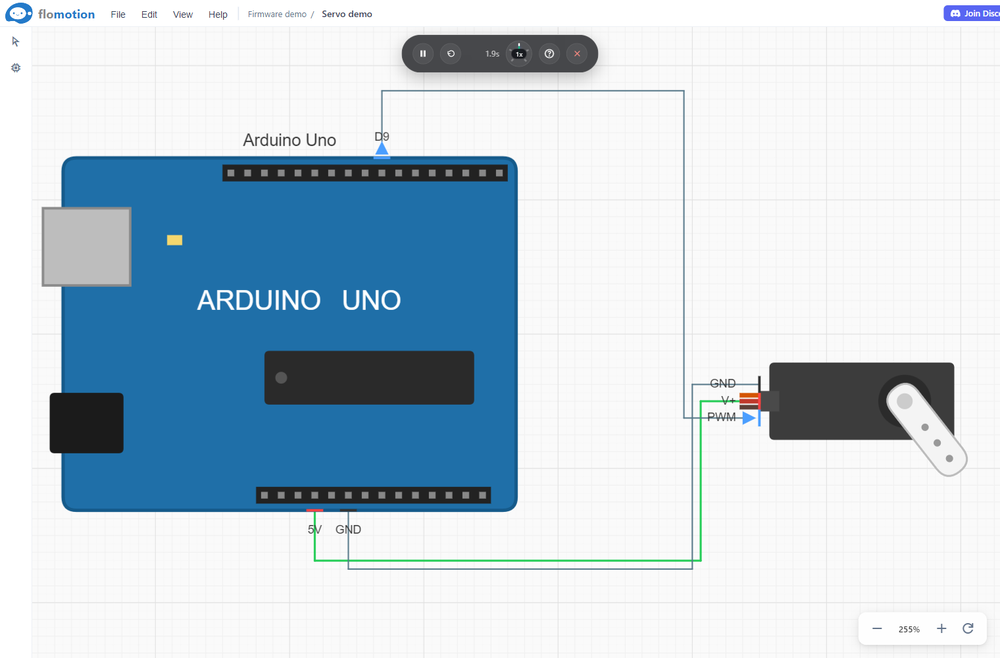Change simulation speed at 1x dial

519,54
